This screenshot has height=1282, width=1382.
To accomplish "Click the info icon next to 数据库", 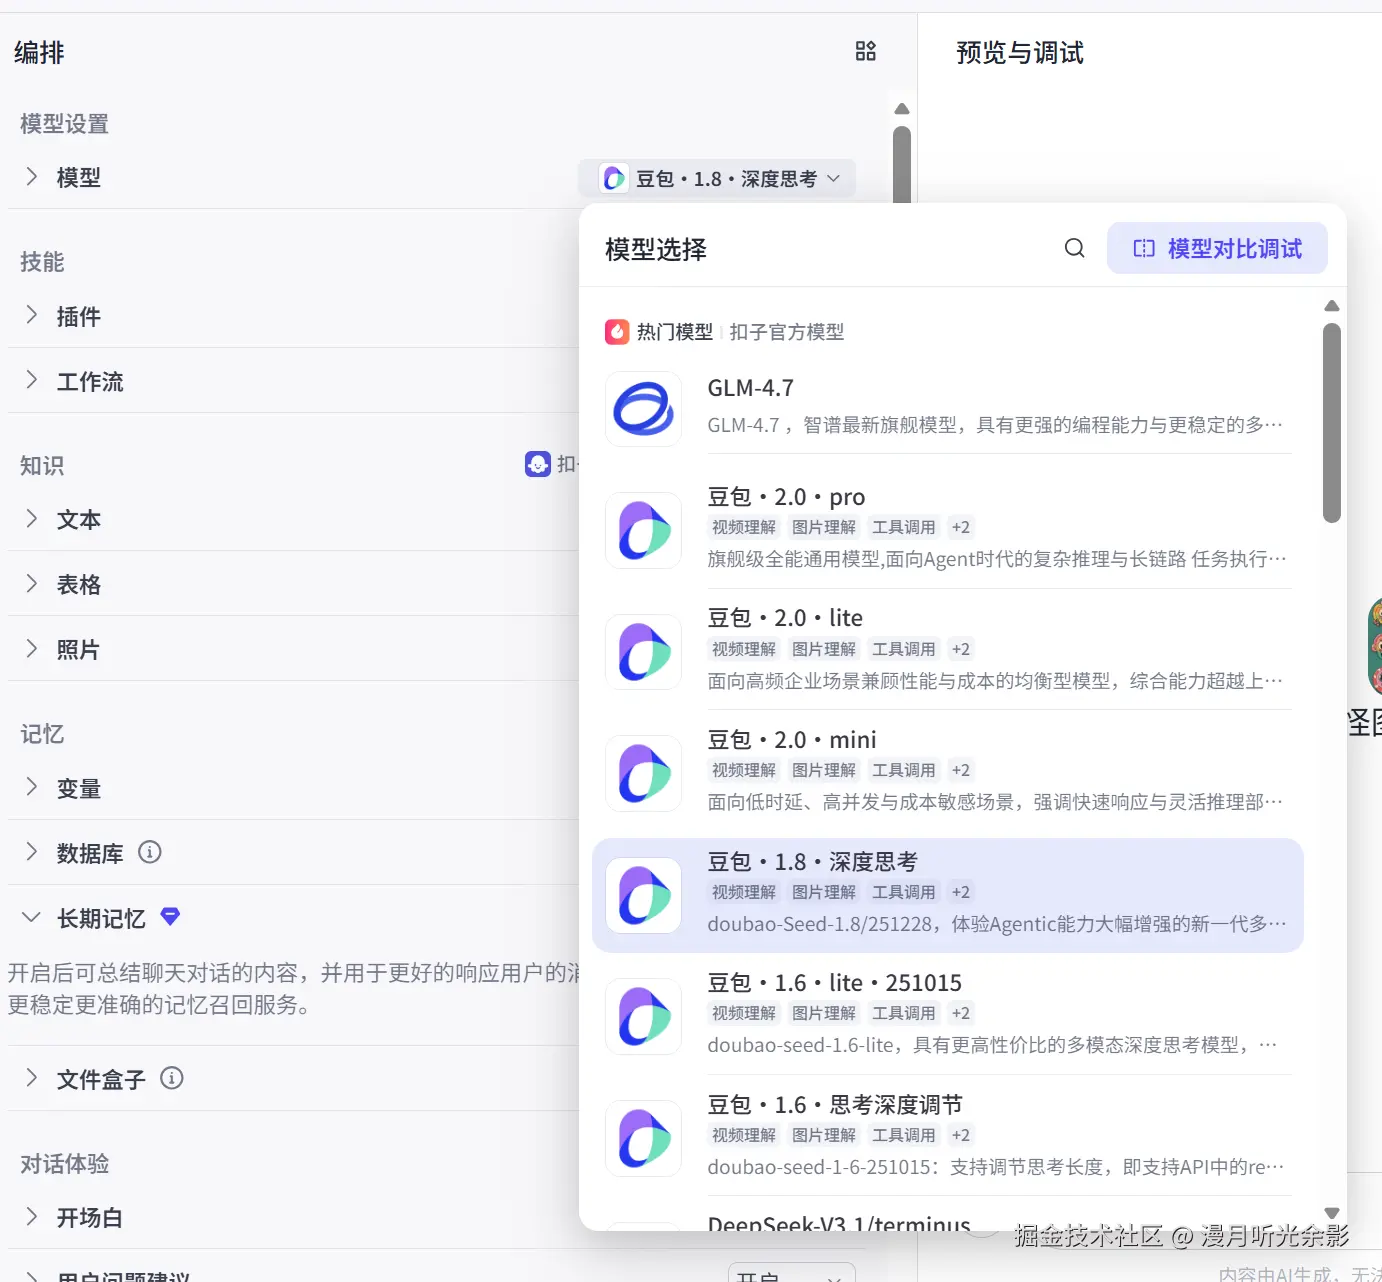I will 150,852.
